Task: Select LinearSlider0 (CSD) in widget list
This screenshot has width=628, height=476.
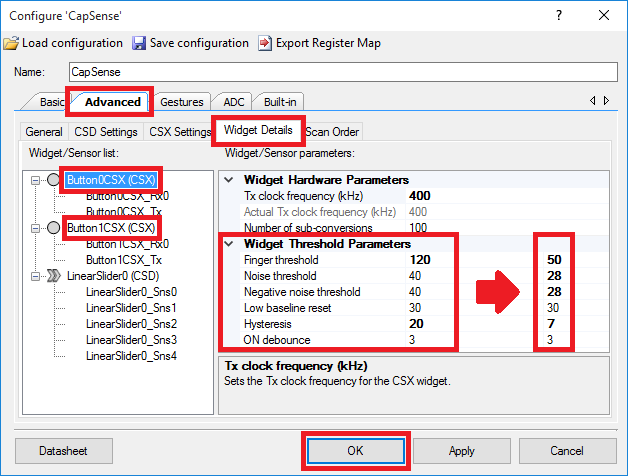Action: (x=113, y=276)
